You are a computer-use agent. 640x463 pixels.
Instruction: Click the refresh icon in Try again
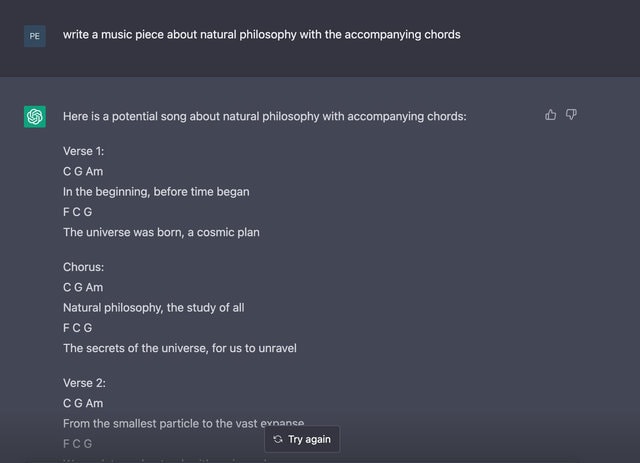point(278,439)
